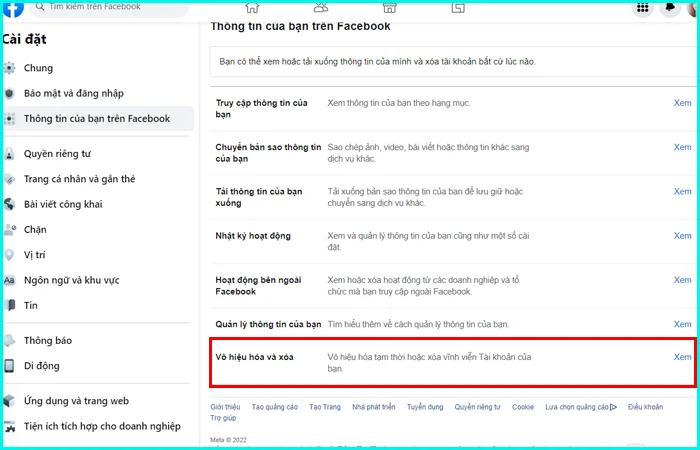Click the shield icon beside Bảo mật và đăng nhập
This screenshot has height=450, width=700.
pyautogui.click(x=9, y=93)
